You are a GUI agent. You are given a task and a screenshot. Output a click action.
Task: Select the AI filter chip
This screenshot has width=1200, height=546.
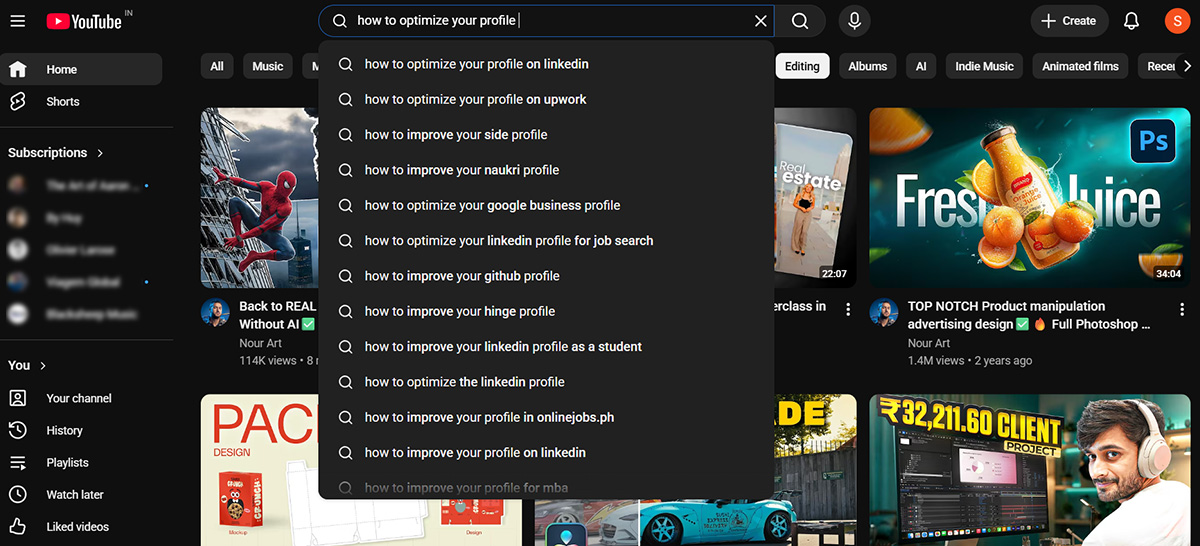click(920, 66)
